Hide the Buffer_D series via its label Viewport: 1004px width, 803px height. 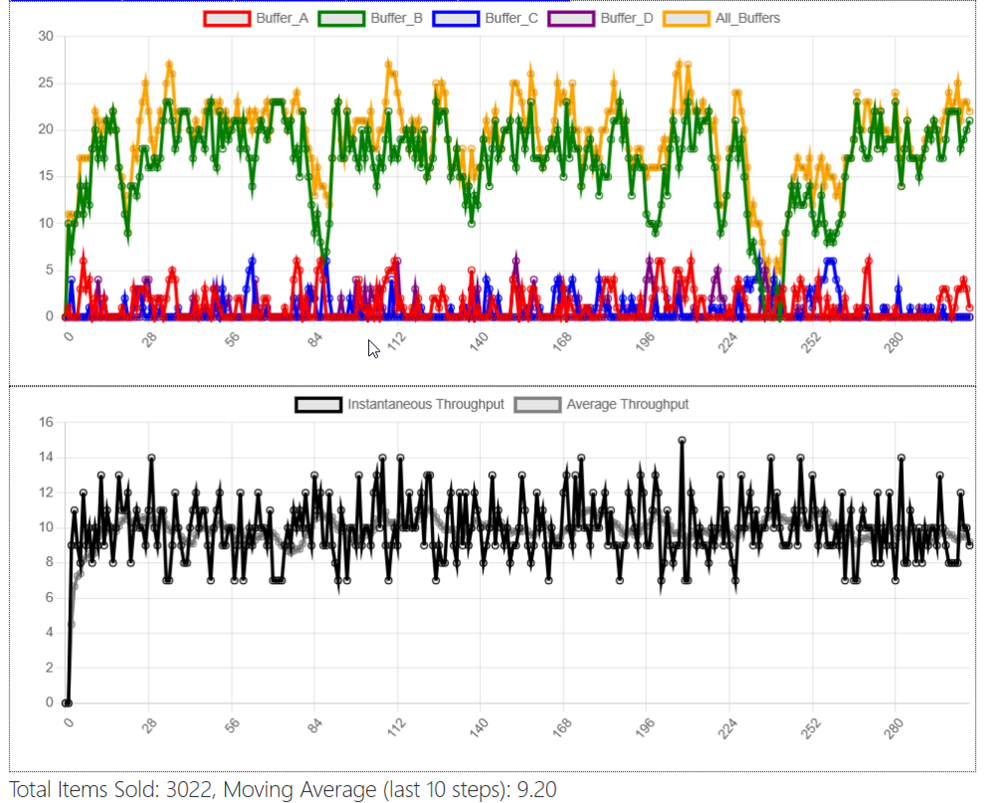627,19
